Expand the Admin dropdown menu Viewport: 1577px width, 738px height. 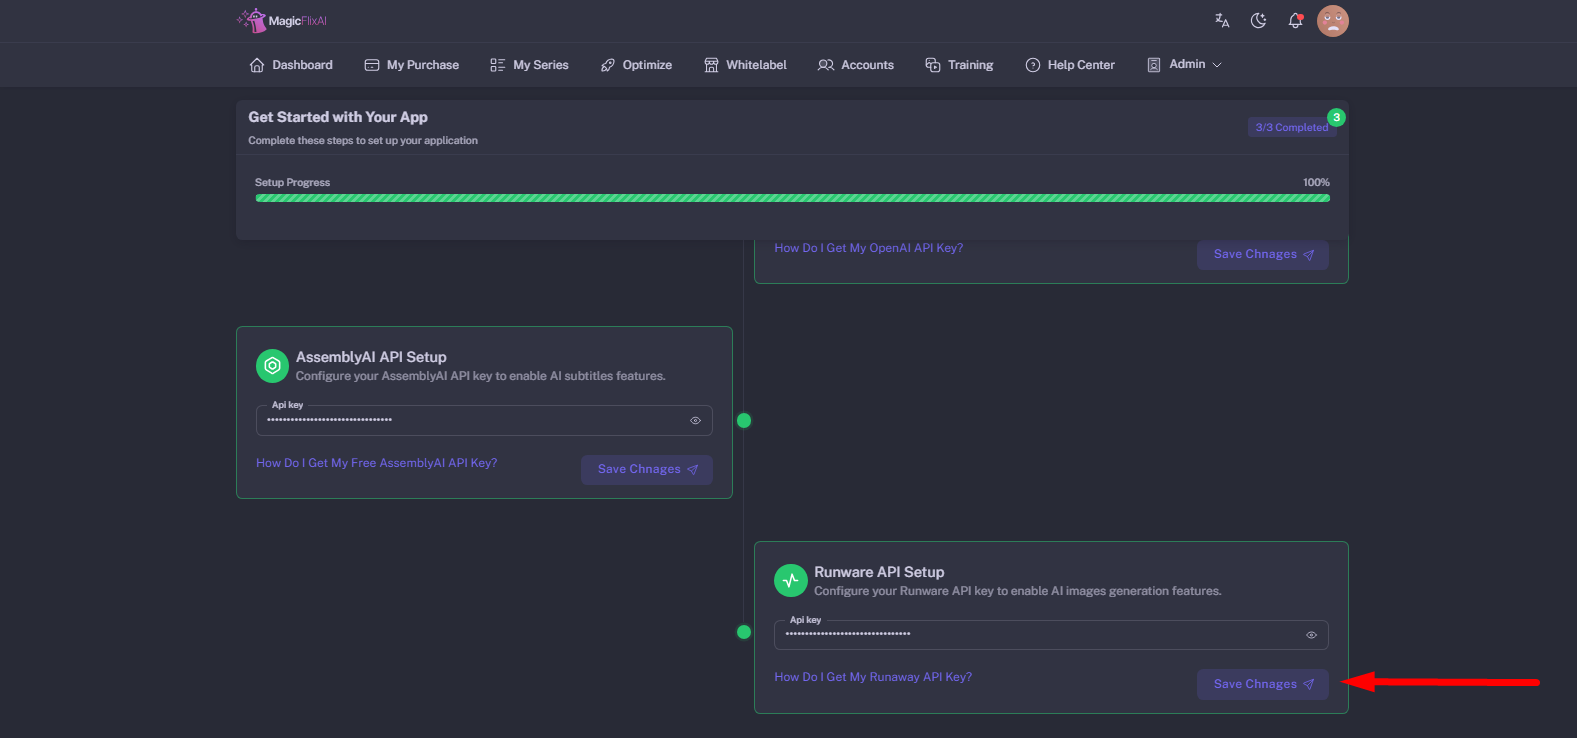click(x=1184, y=65)
